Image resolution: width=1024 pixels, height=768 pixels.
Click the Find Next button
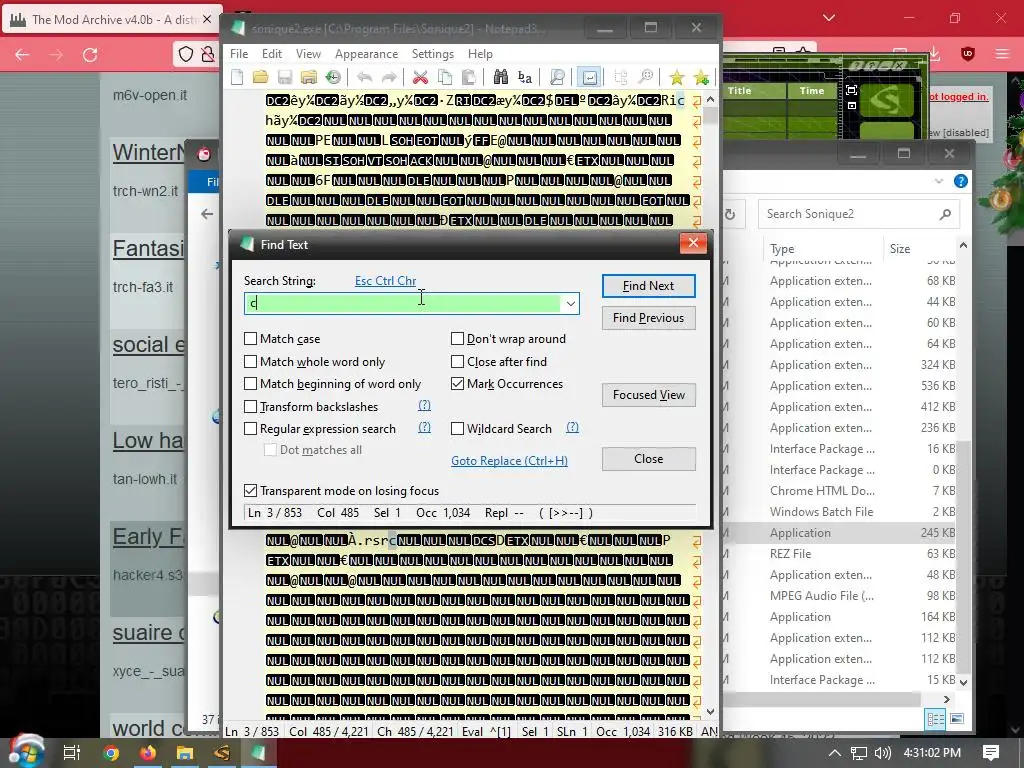(648, 285)
